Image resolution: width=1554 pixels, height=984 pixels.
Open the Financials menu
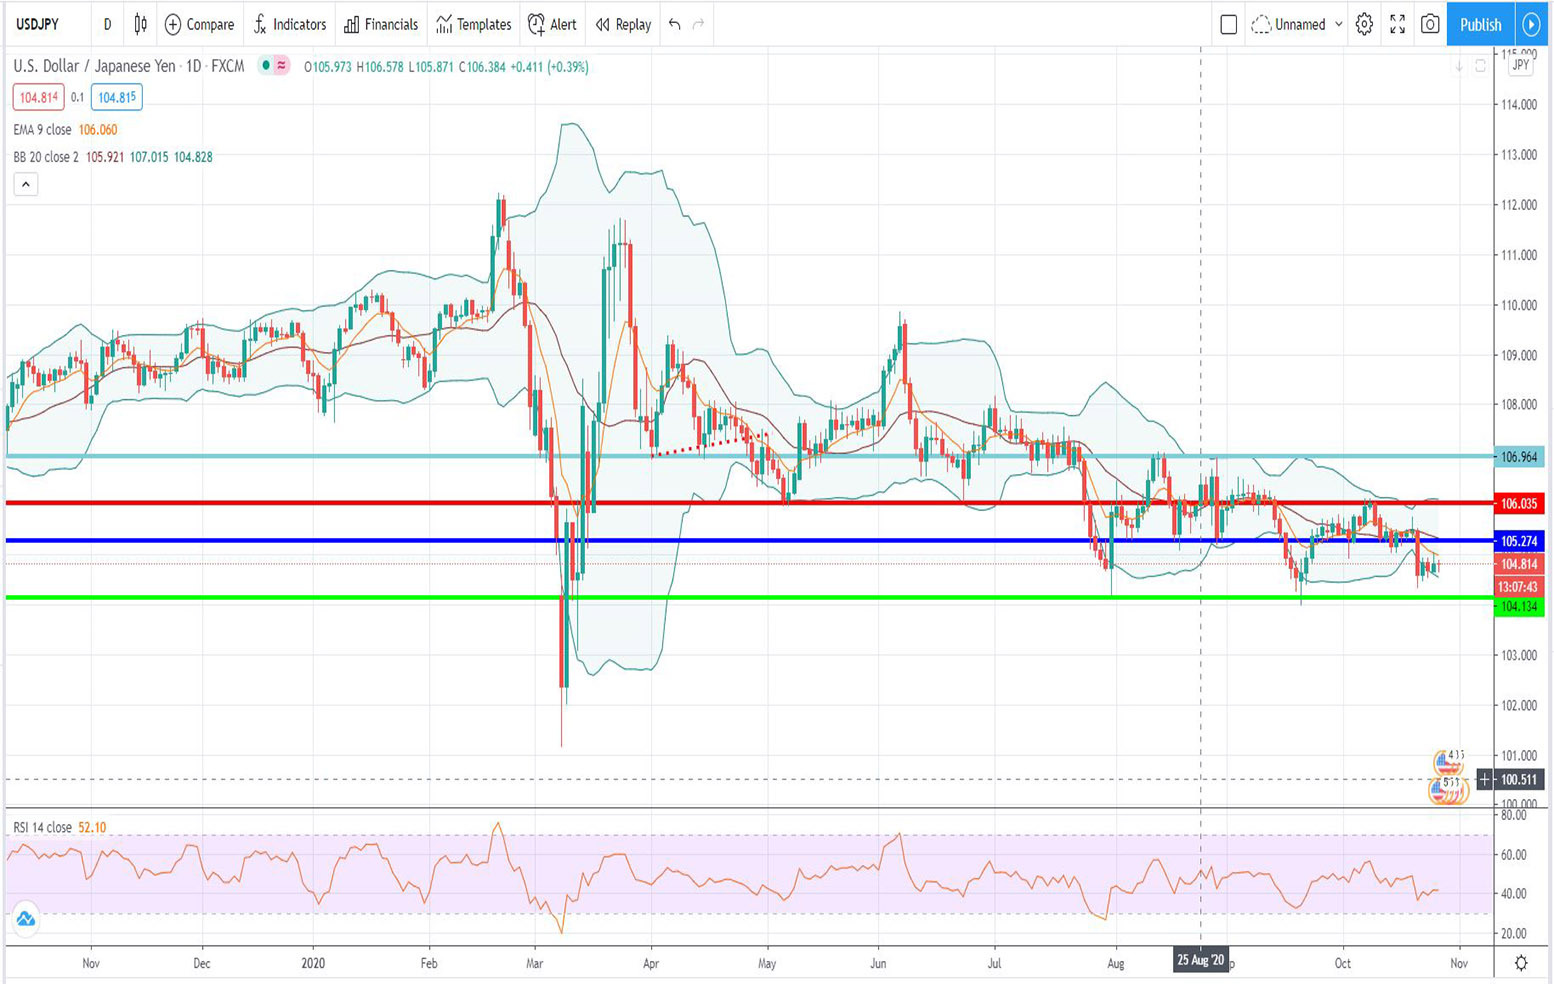(x=381, y=24)
